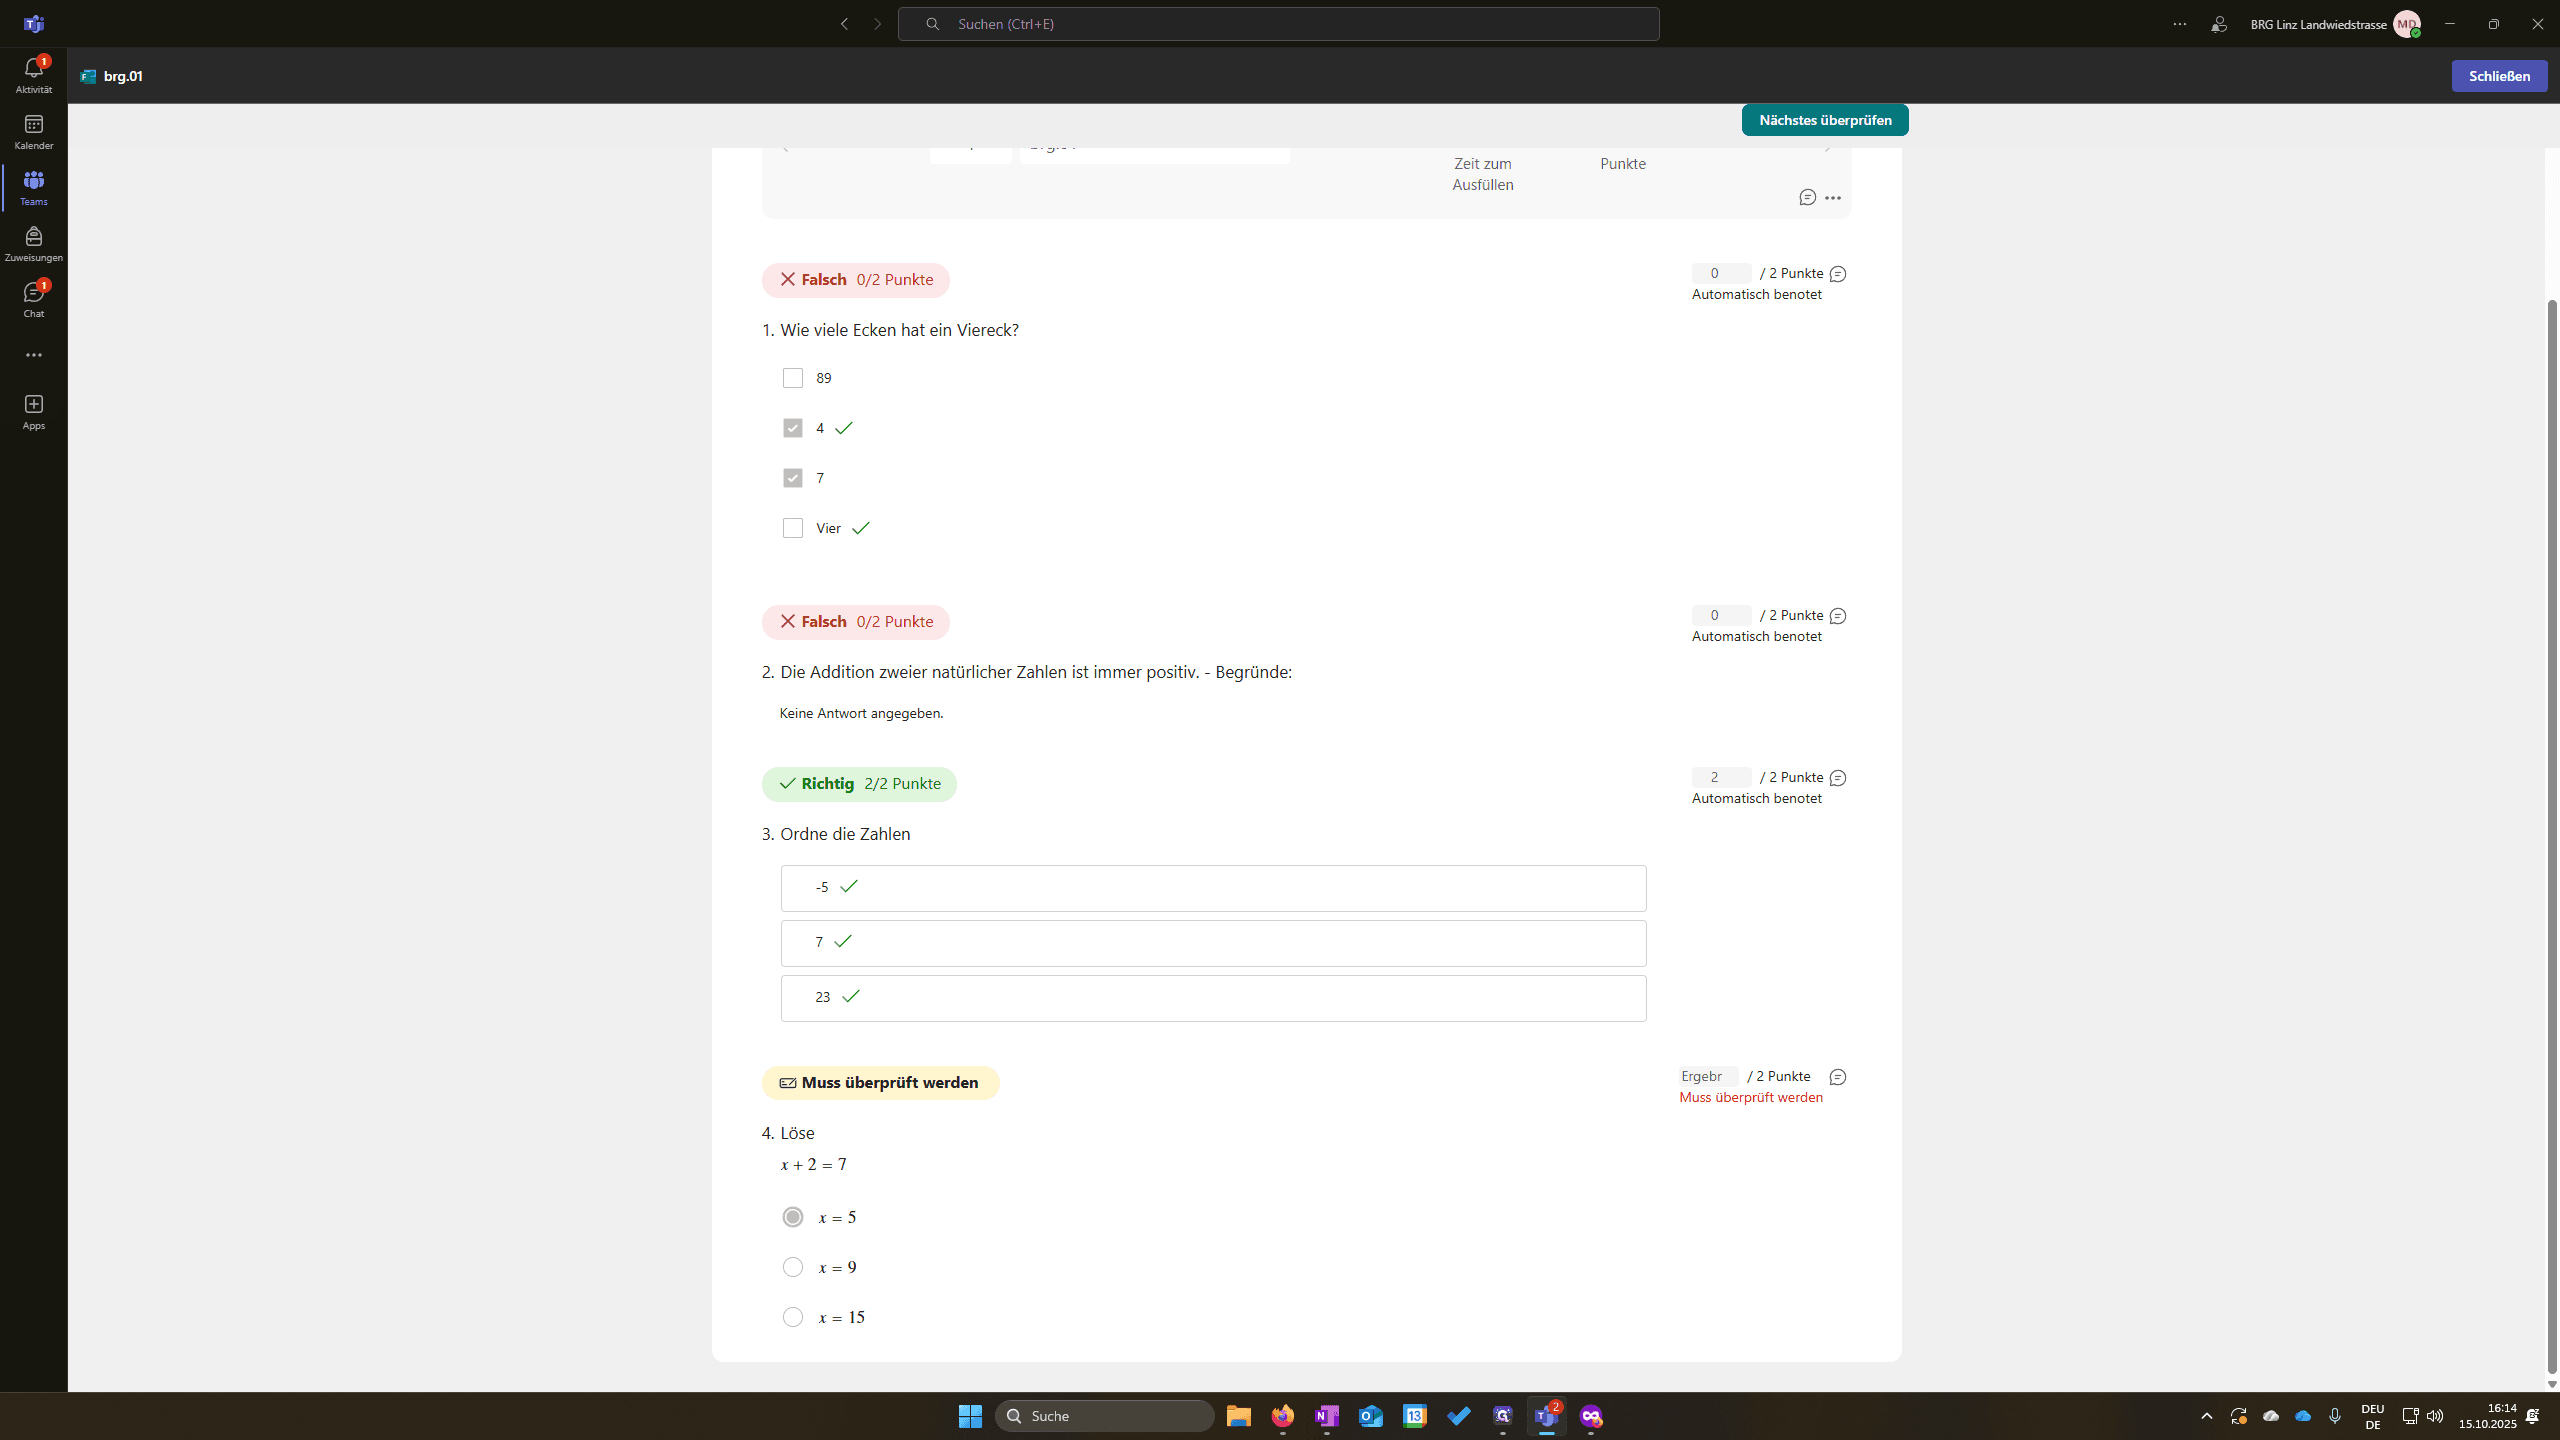The height and width of the screenshot is (1440, 2560).
Task: Add feedback comment for question 4
Action: click(x=1838, y=1077)
